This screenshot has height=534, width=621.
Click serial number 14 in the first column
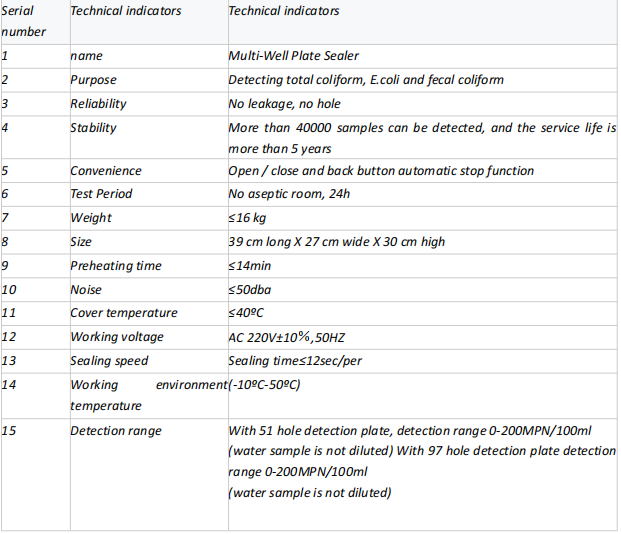point(10,385)
